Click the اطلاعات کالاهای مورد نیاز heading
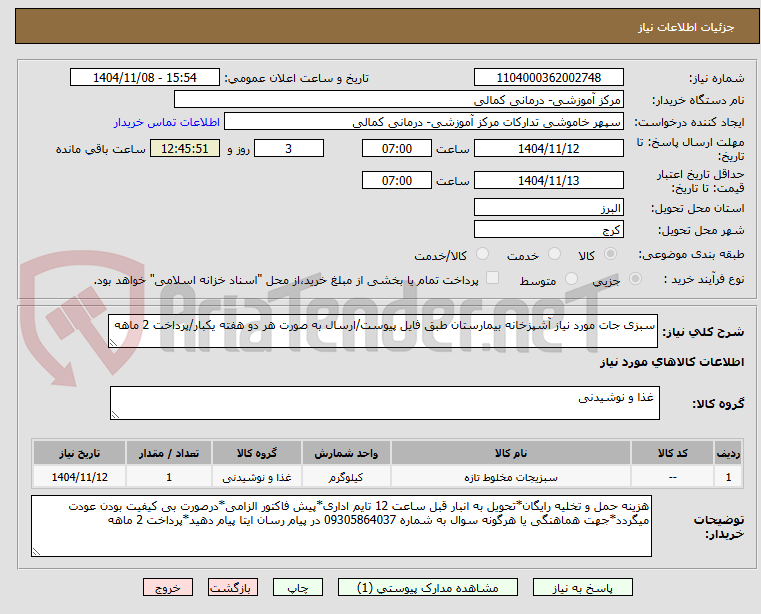761x614 pixels. pos(672,363)
